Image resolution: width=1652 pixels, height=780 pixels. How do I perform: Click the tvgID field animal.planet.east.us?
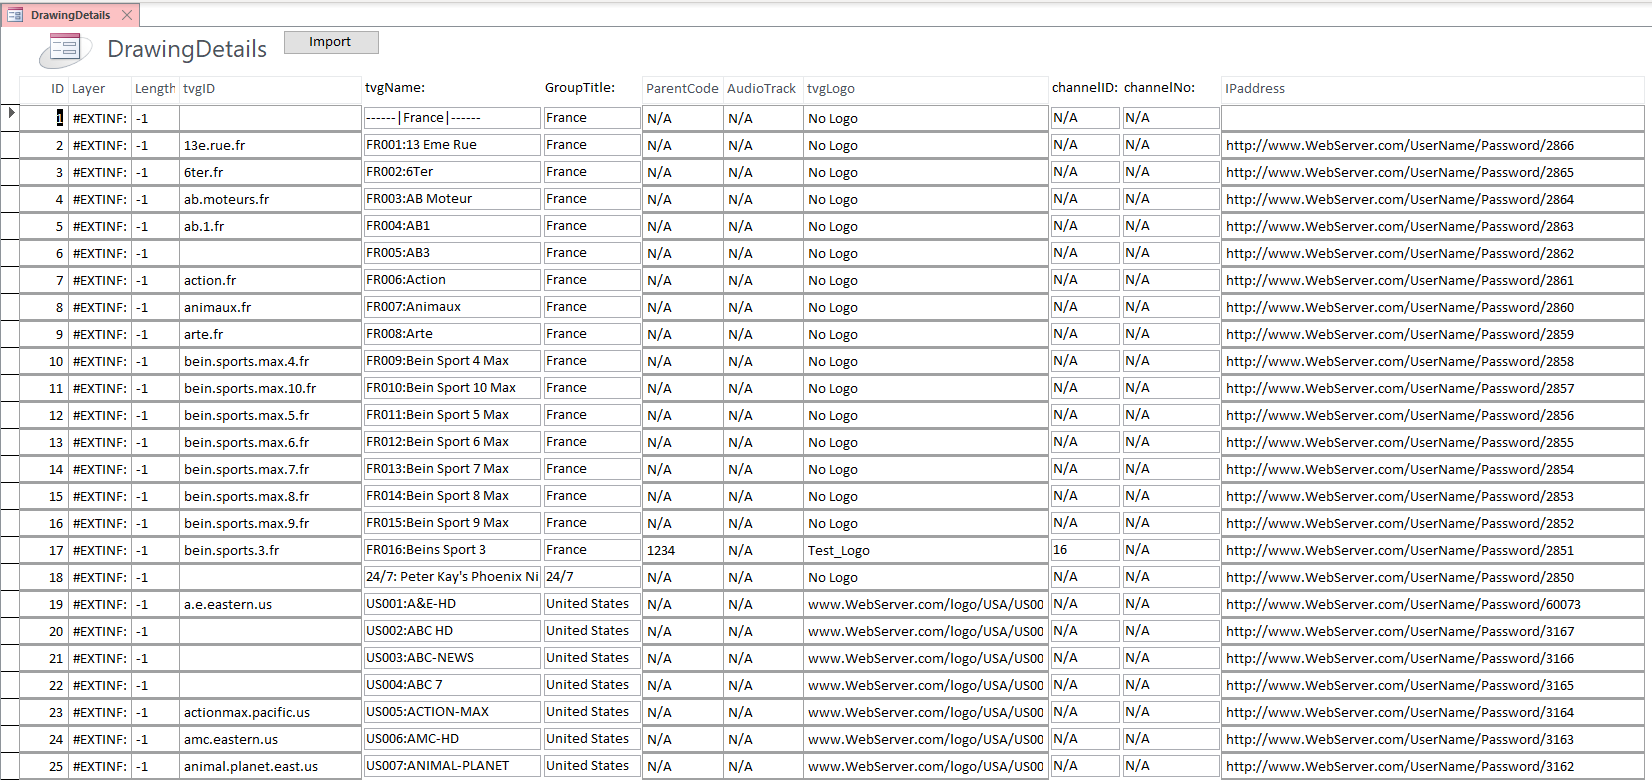coord(270,766)
